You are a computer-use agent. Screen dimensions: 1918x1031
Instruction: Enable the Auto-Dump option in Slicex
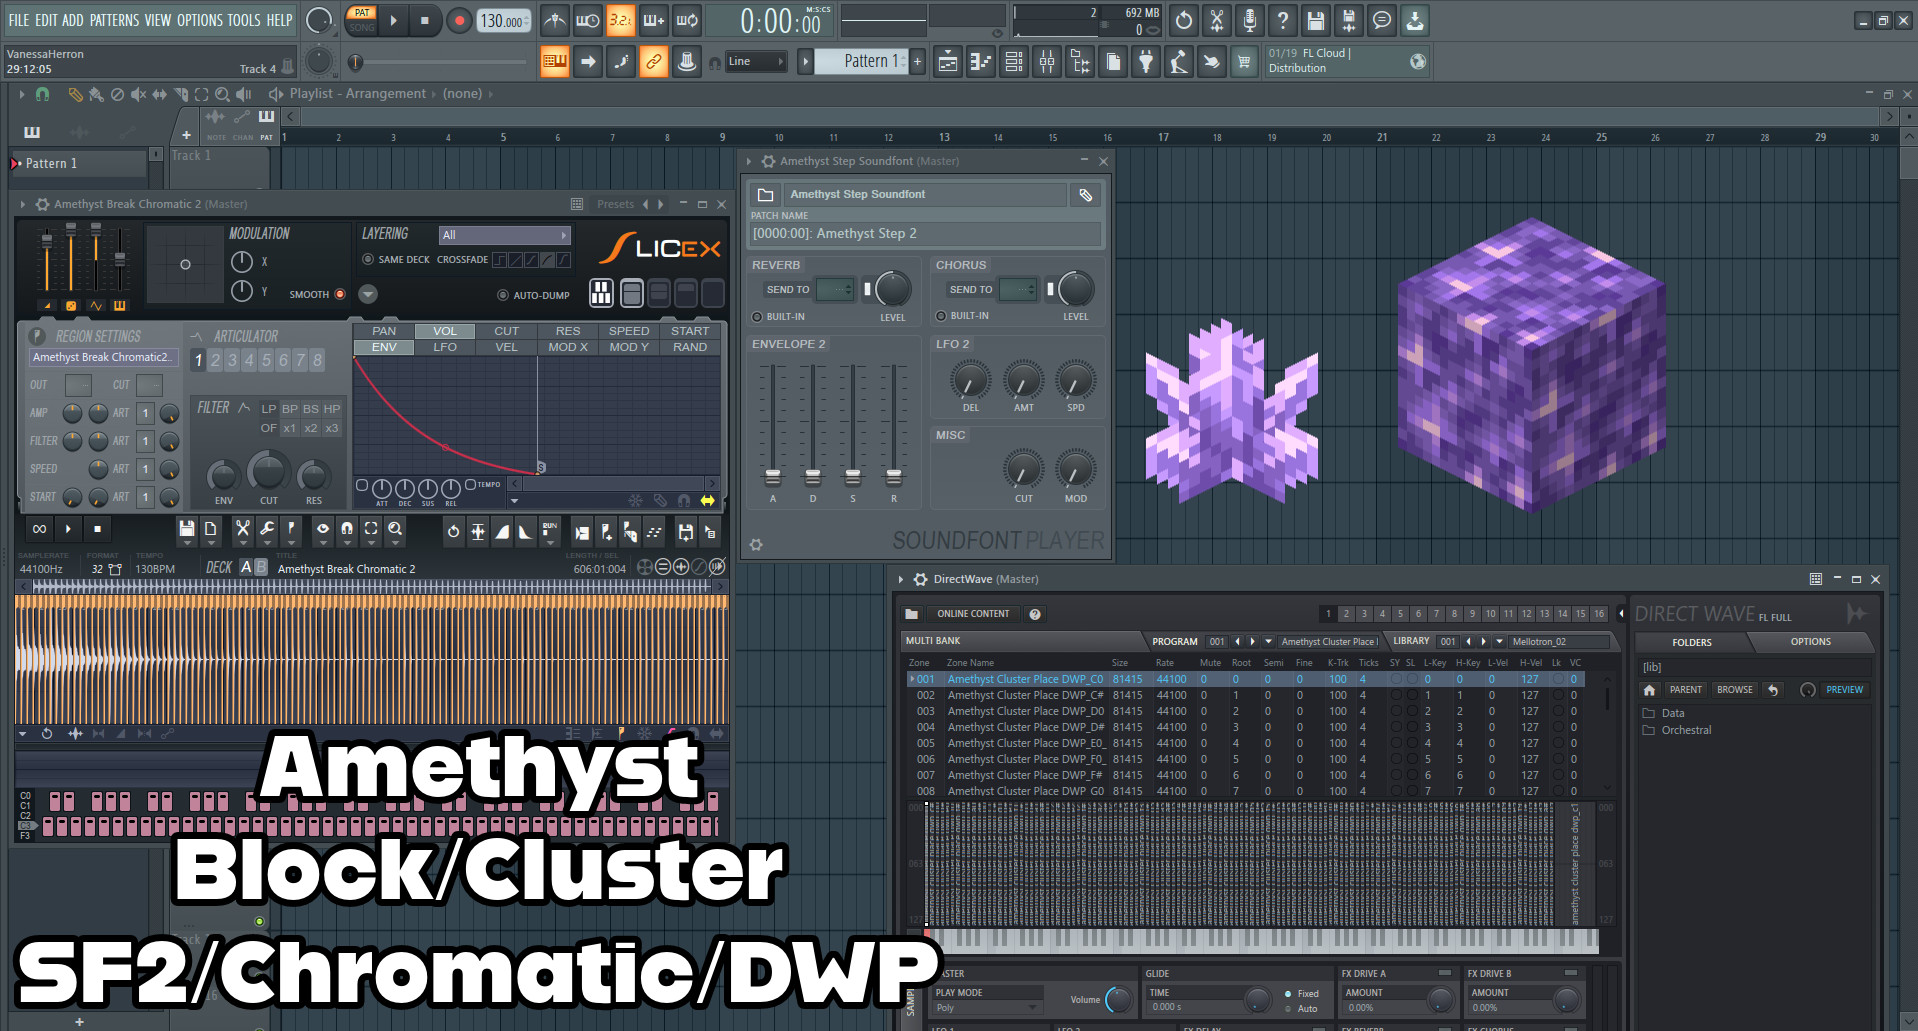pyautogui.click(x=503, y=295)
